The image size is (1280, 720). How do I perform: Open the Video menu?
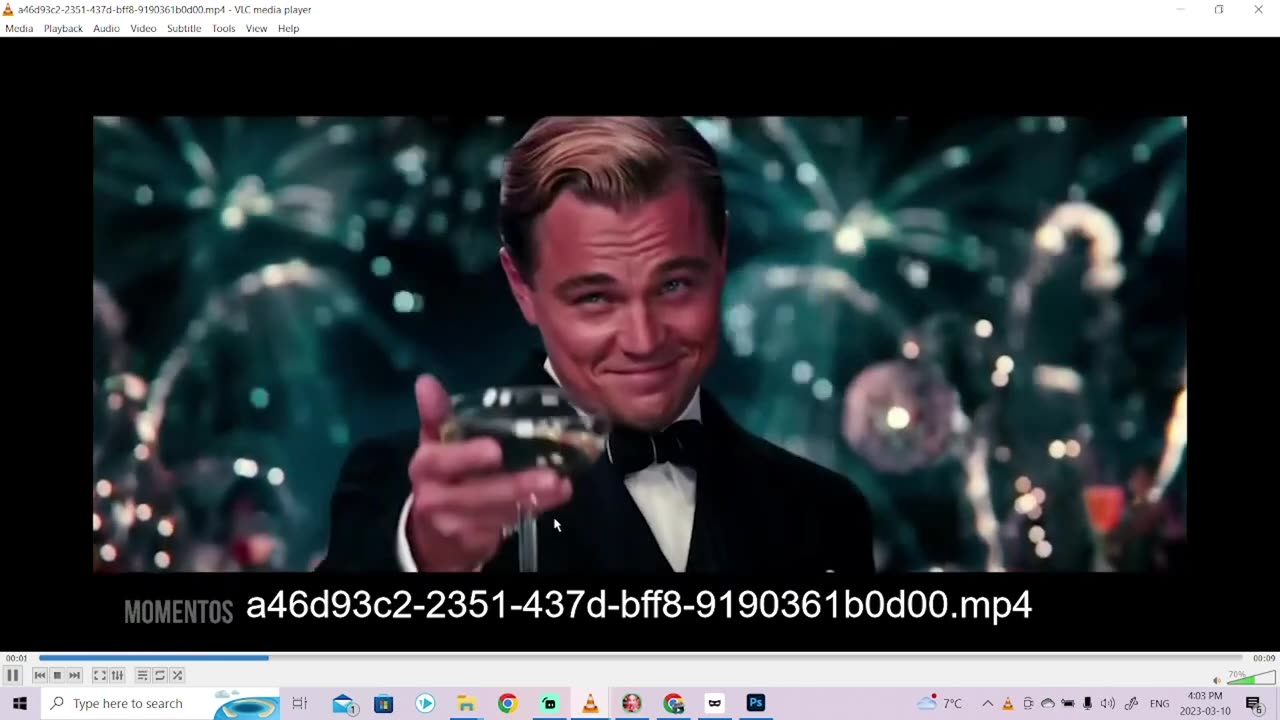143,28
